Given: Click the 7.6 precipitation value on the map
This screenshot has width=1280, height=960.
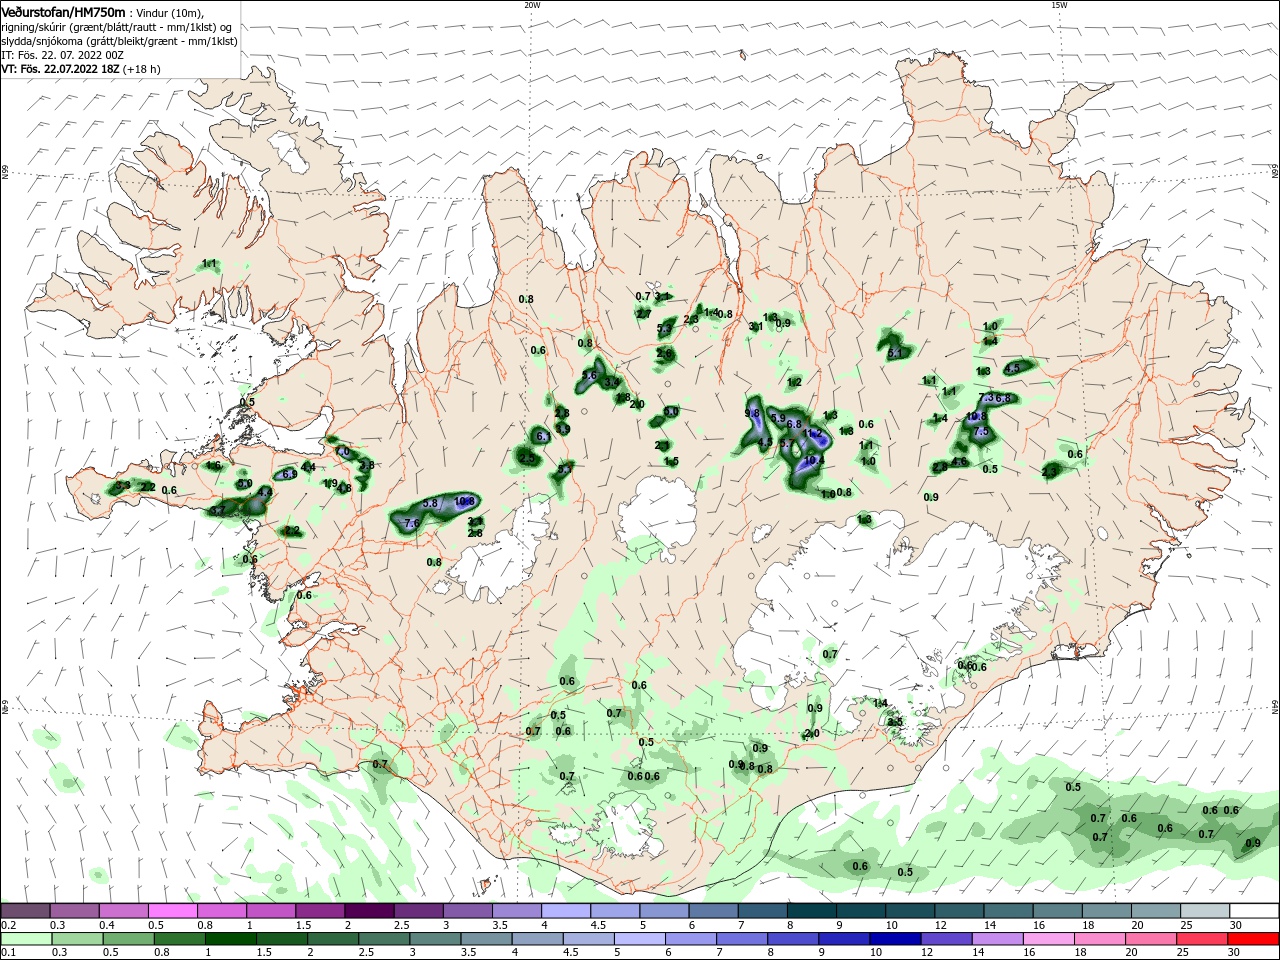Looking at the screenshot, I should tap(412, 523).
